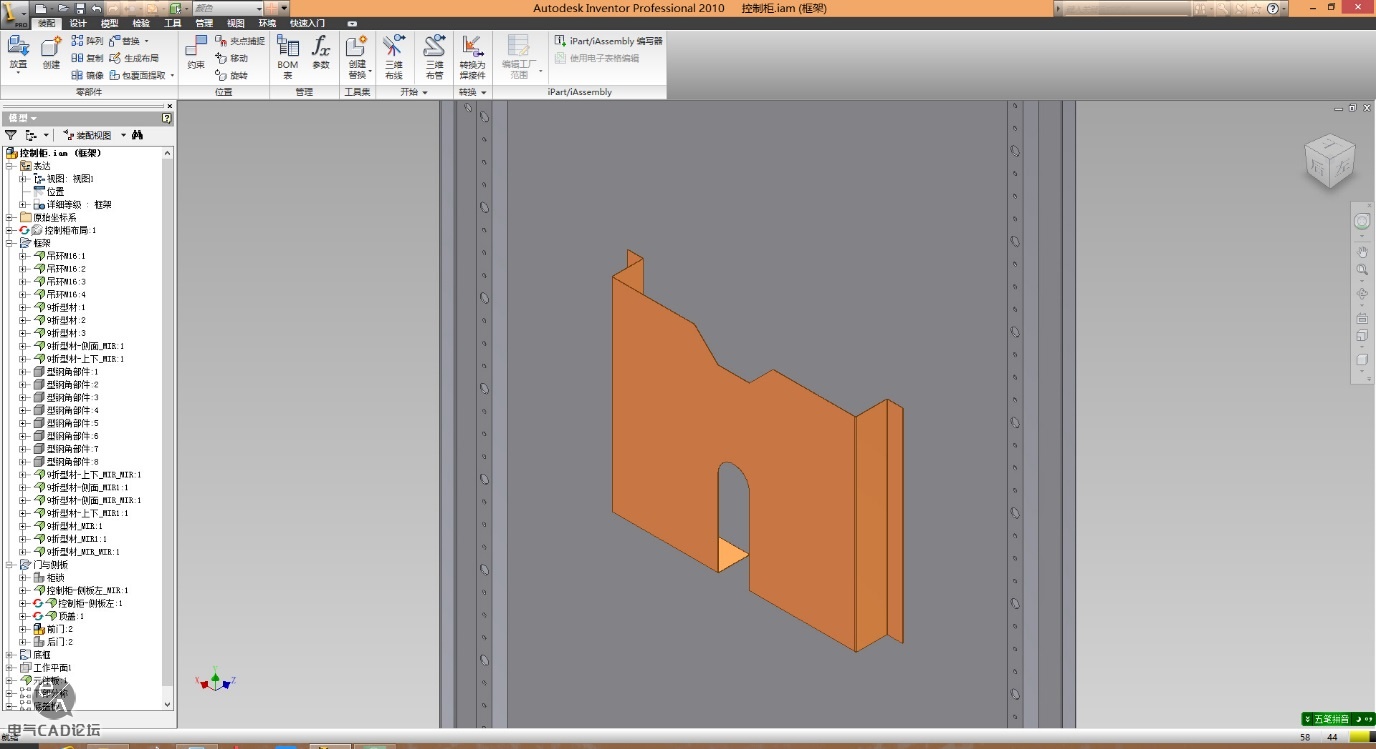Select the 旋转 rotate tool
This screenshot has width=1376, height=749.
232,75
